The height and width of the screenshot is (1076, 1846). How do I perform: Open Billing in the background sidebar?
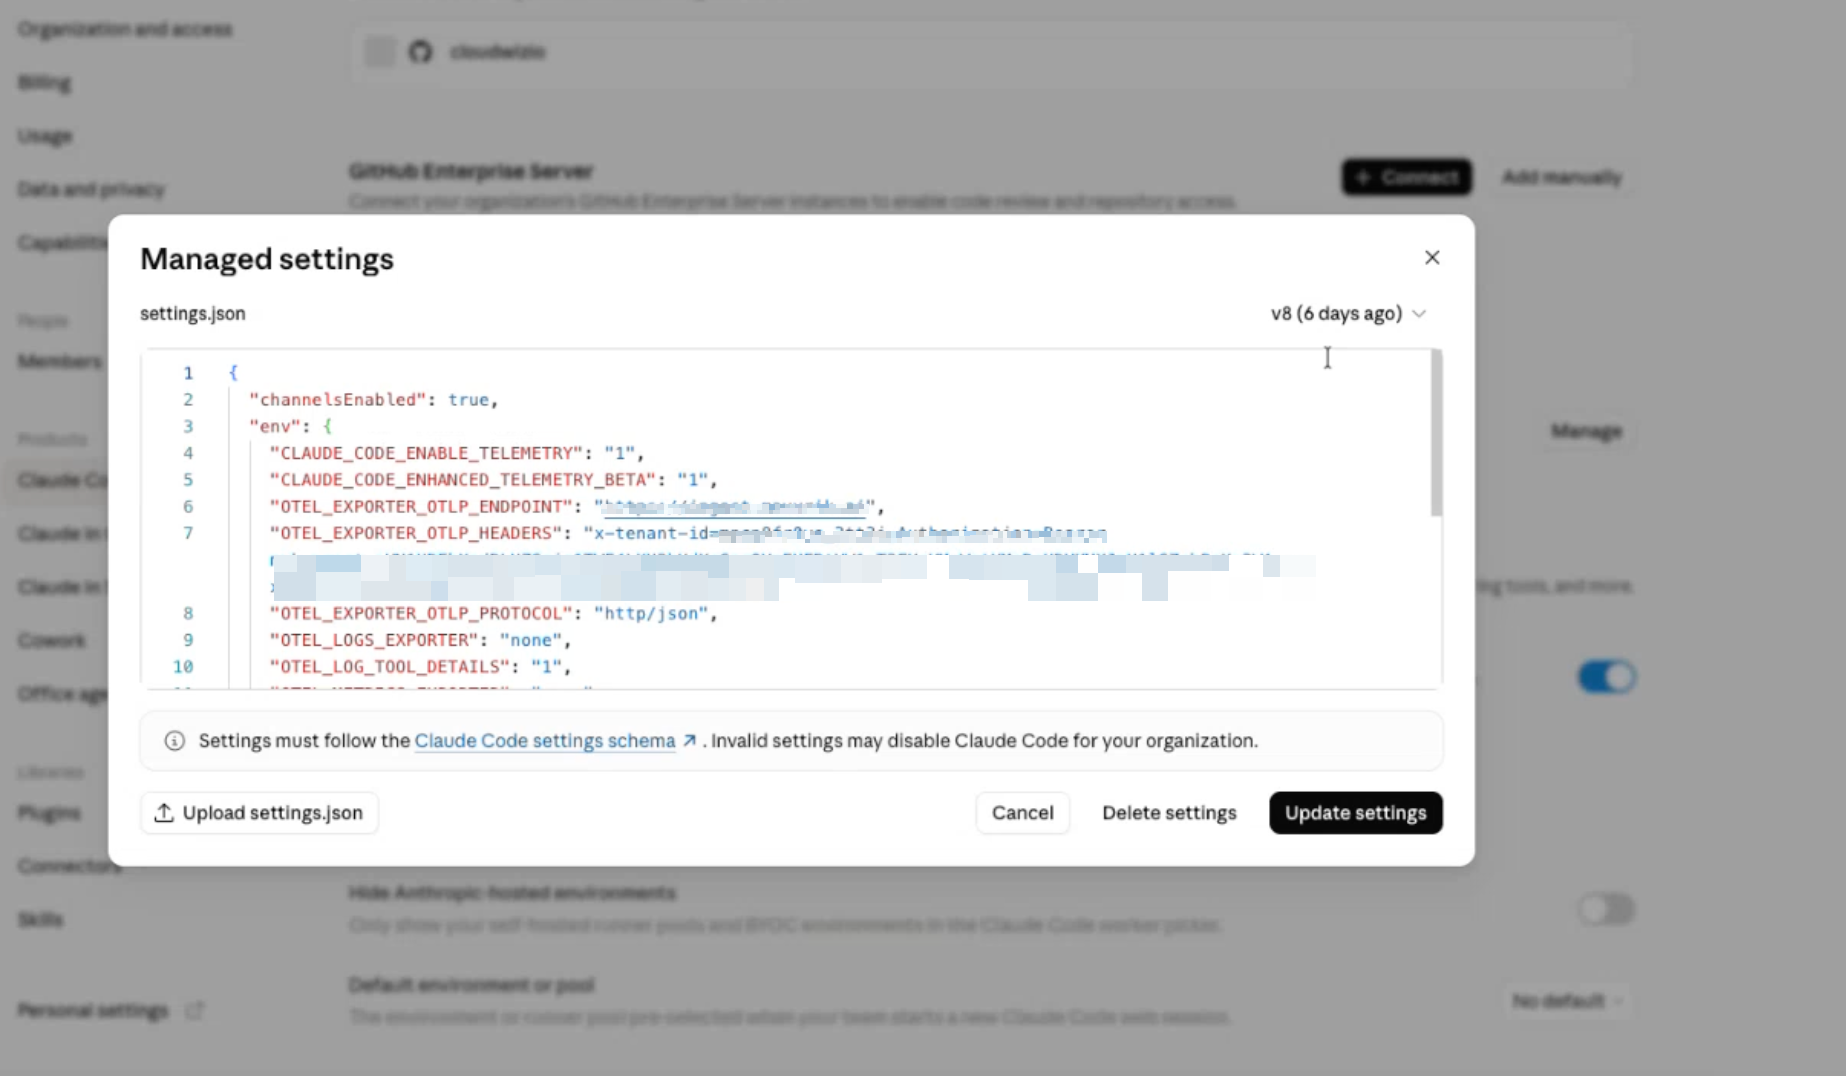pyautogui.click(x=44, y=82)
